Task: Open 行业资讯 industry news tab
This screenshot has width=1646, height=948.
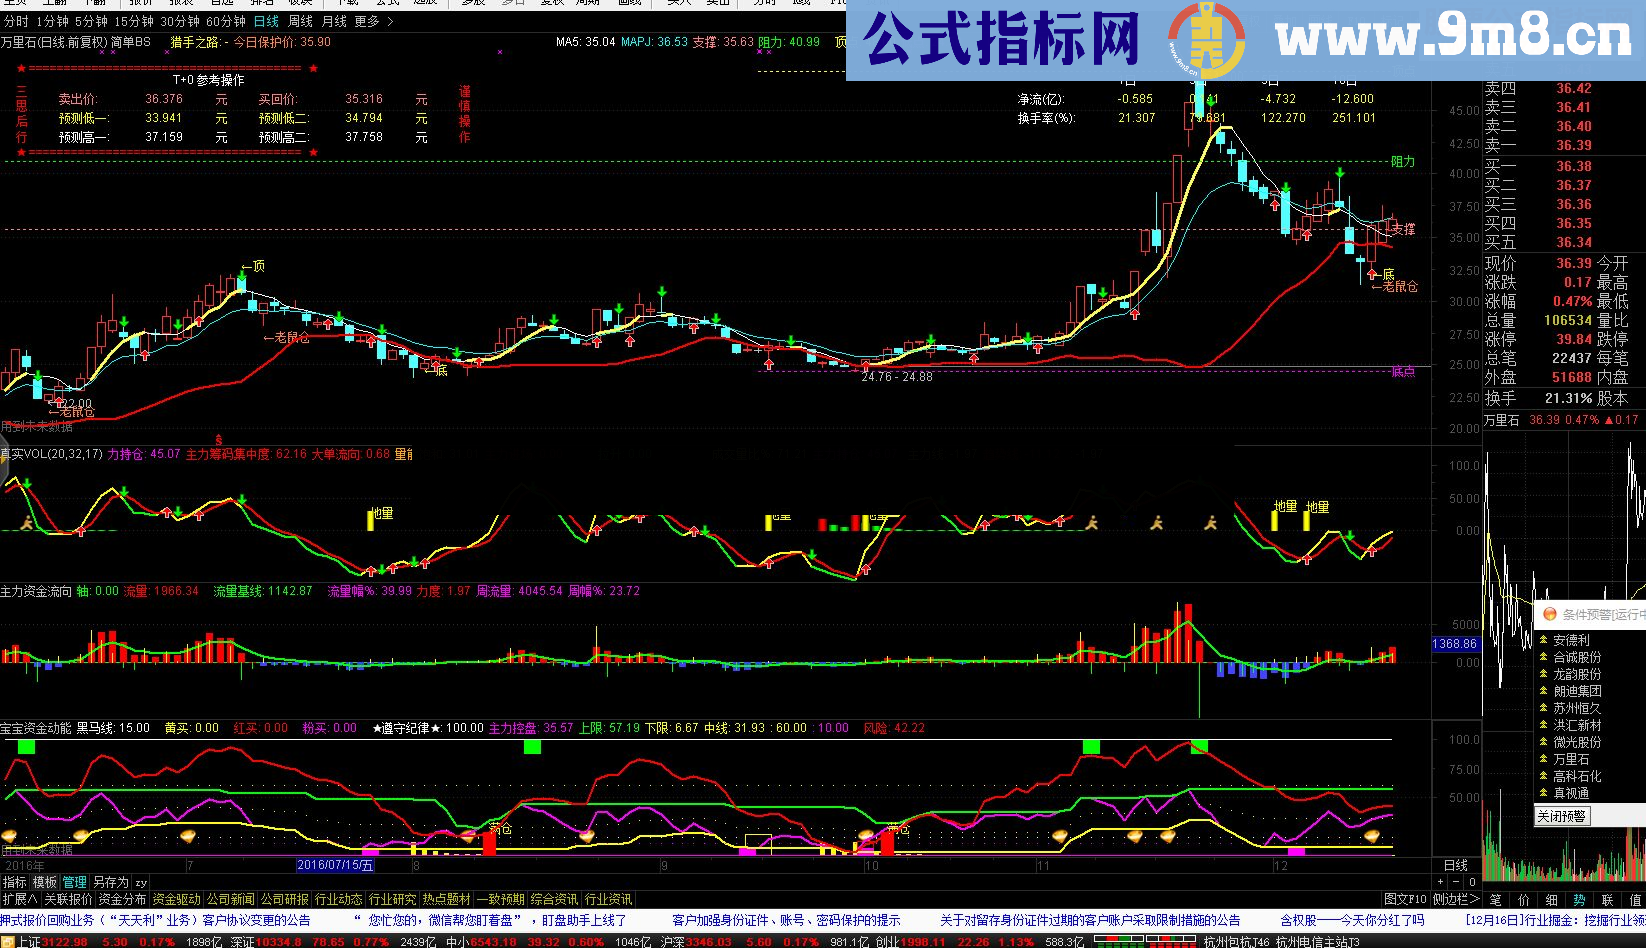Action: click(x=609, y=899)
